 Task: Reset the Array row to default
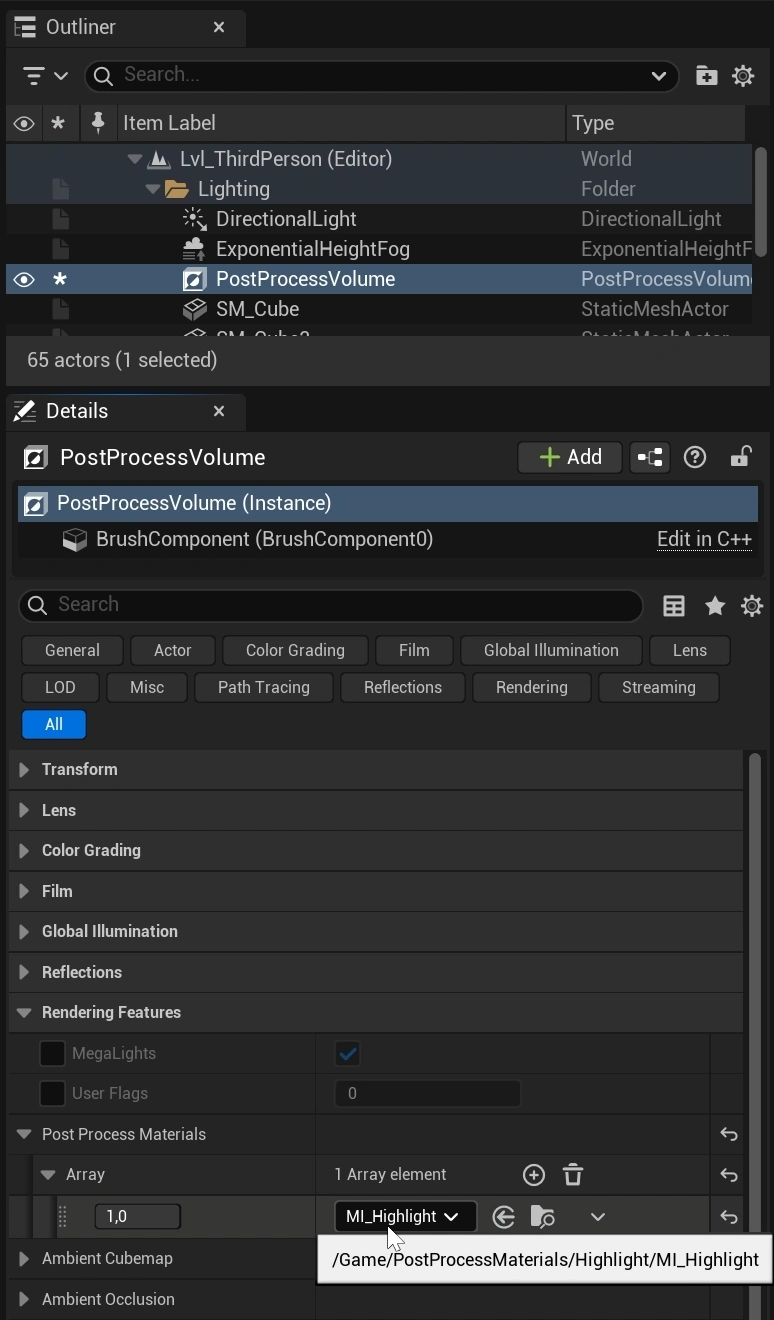click(x=729, y=1175)
